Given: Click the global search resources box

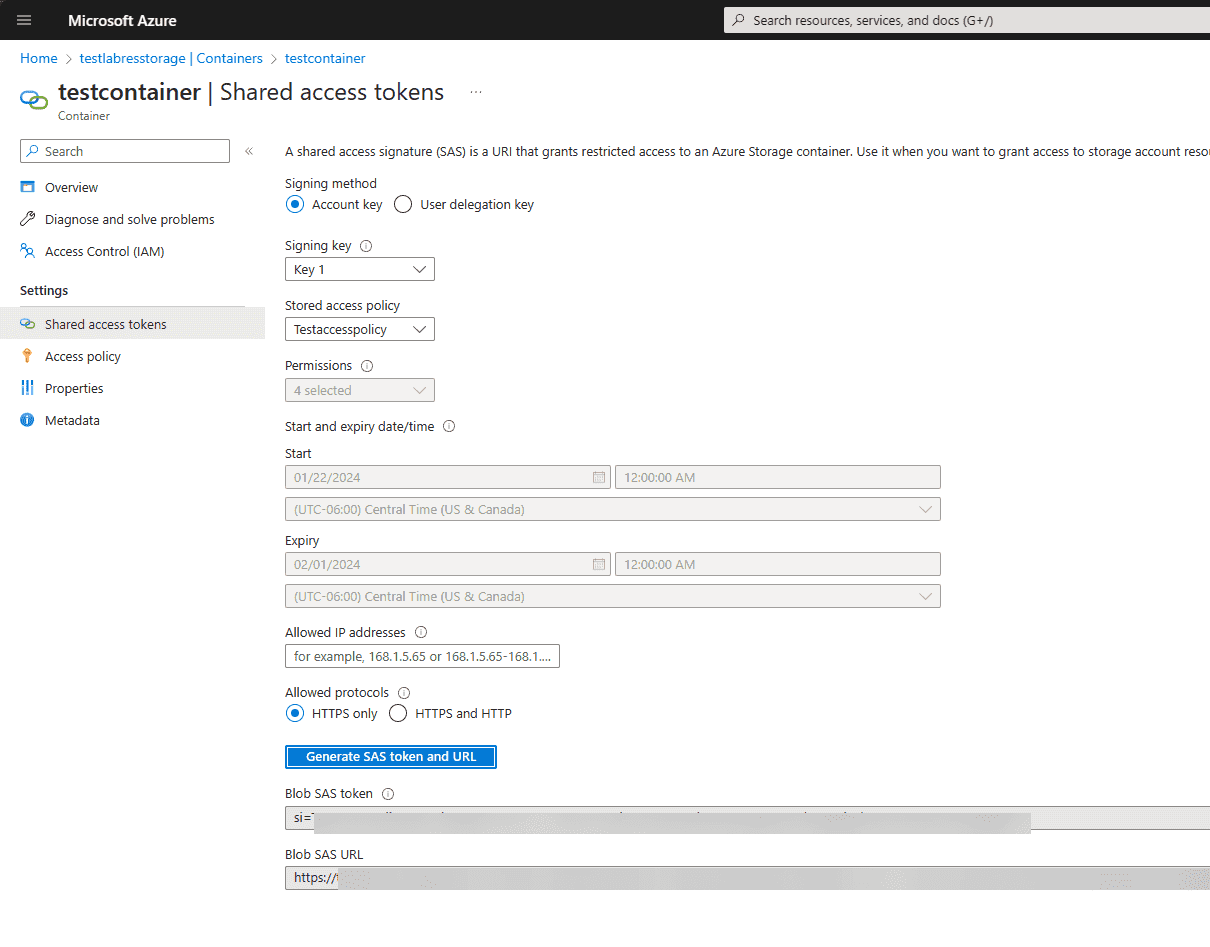Looking at the screenshot, I should coord(967,20).
